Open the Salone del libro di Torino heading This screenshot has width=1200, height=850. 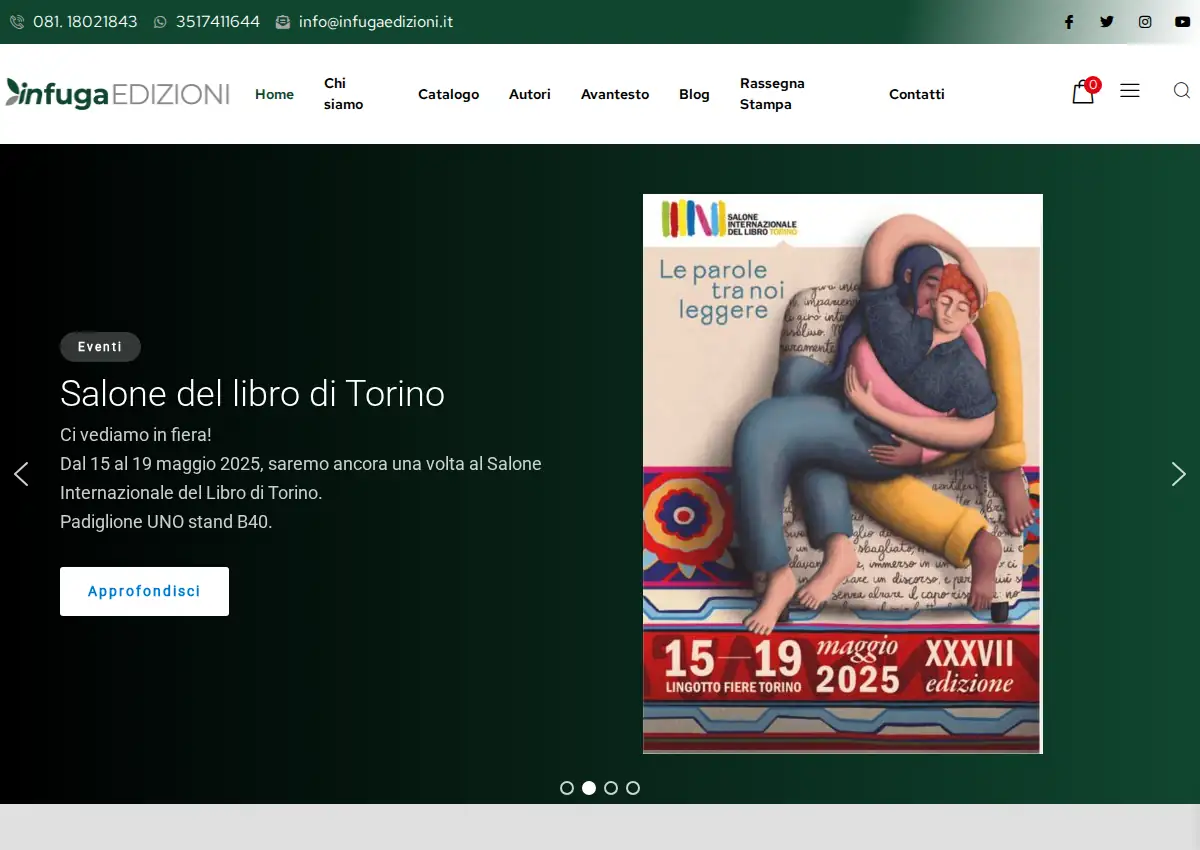point(252,393)
